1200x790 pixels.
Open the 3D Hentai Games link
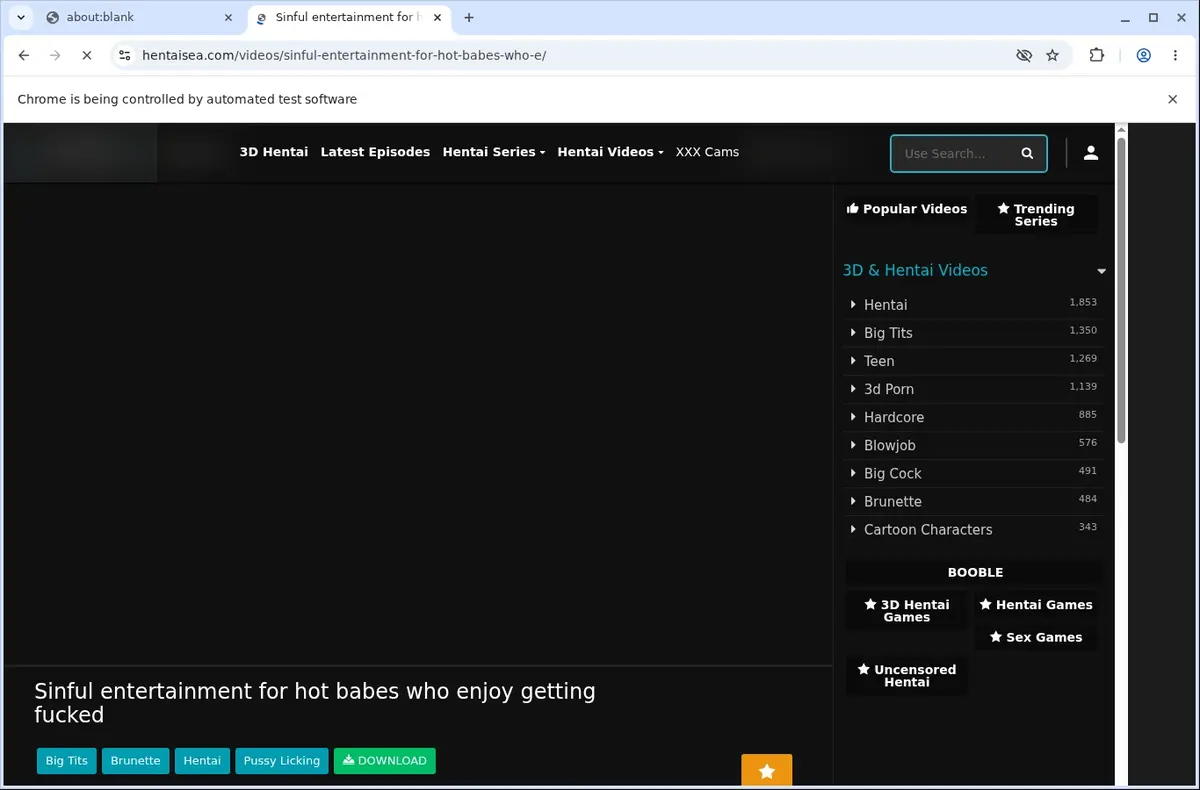[x=907, y=611]
